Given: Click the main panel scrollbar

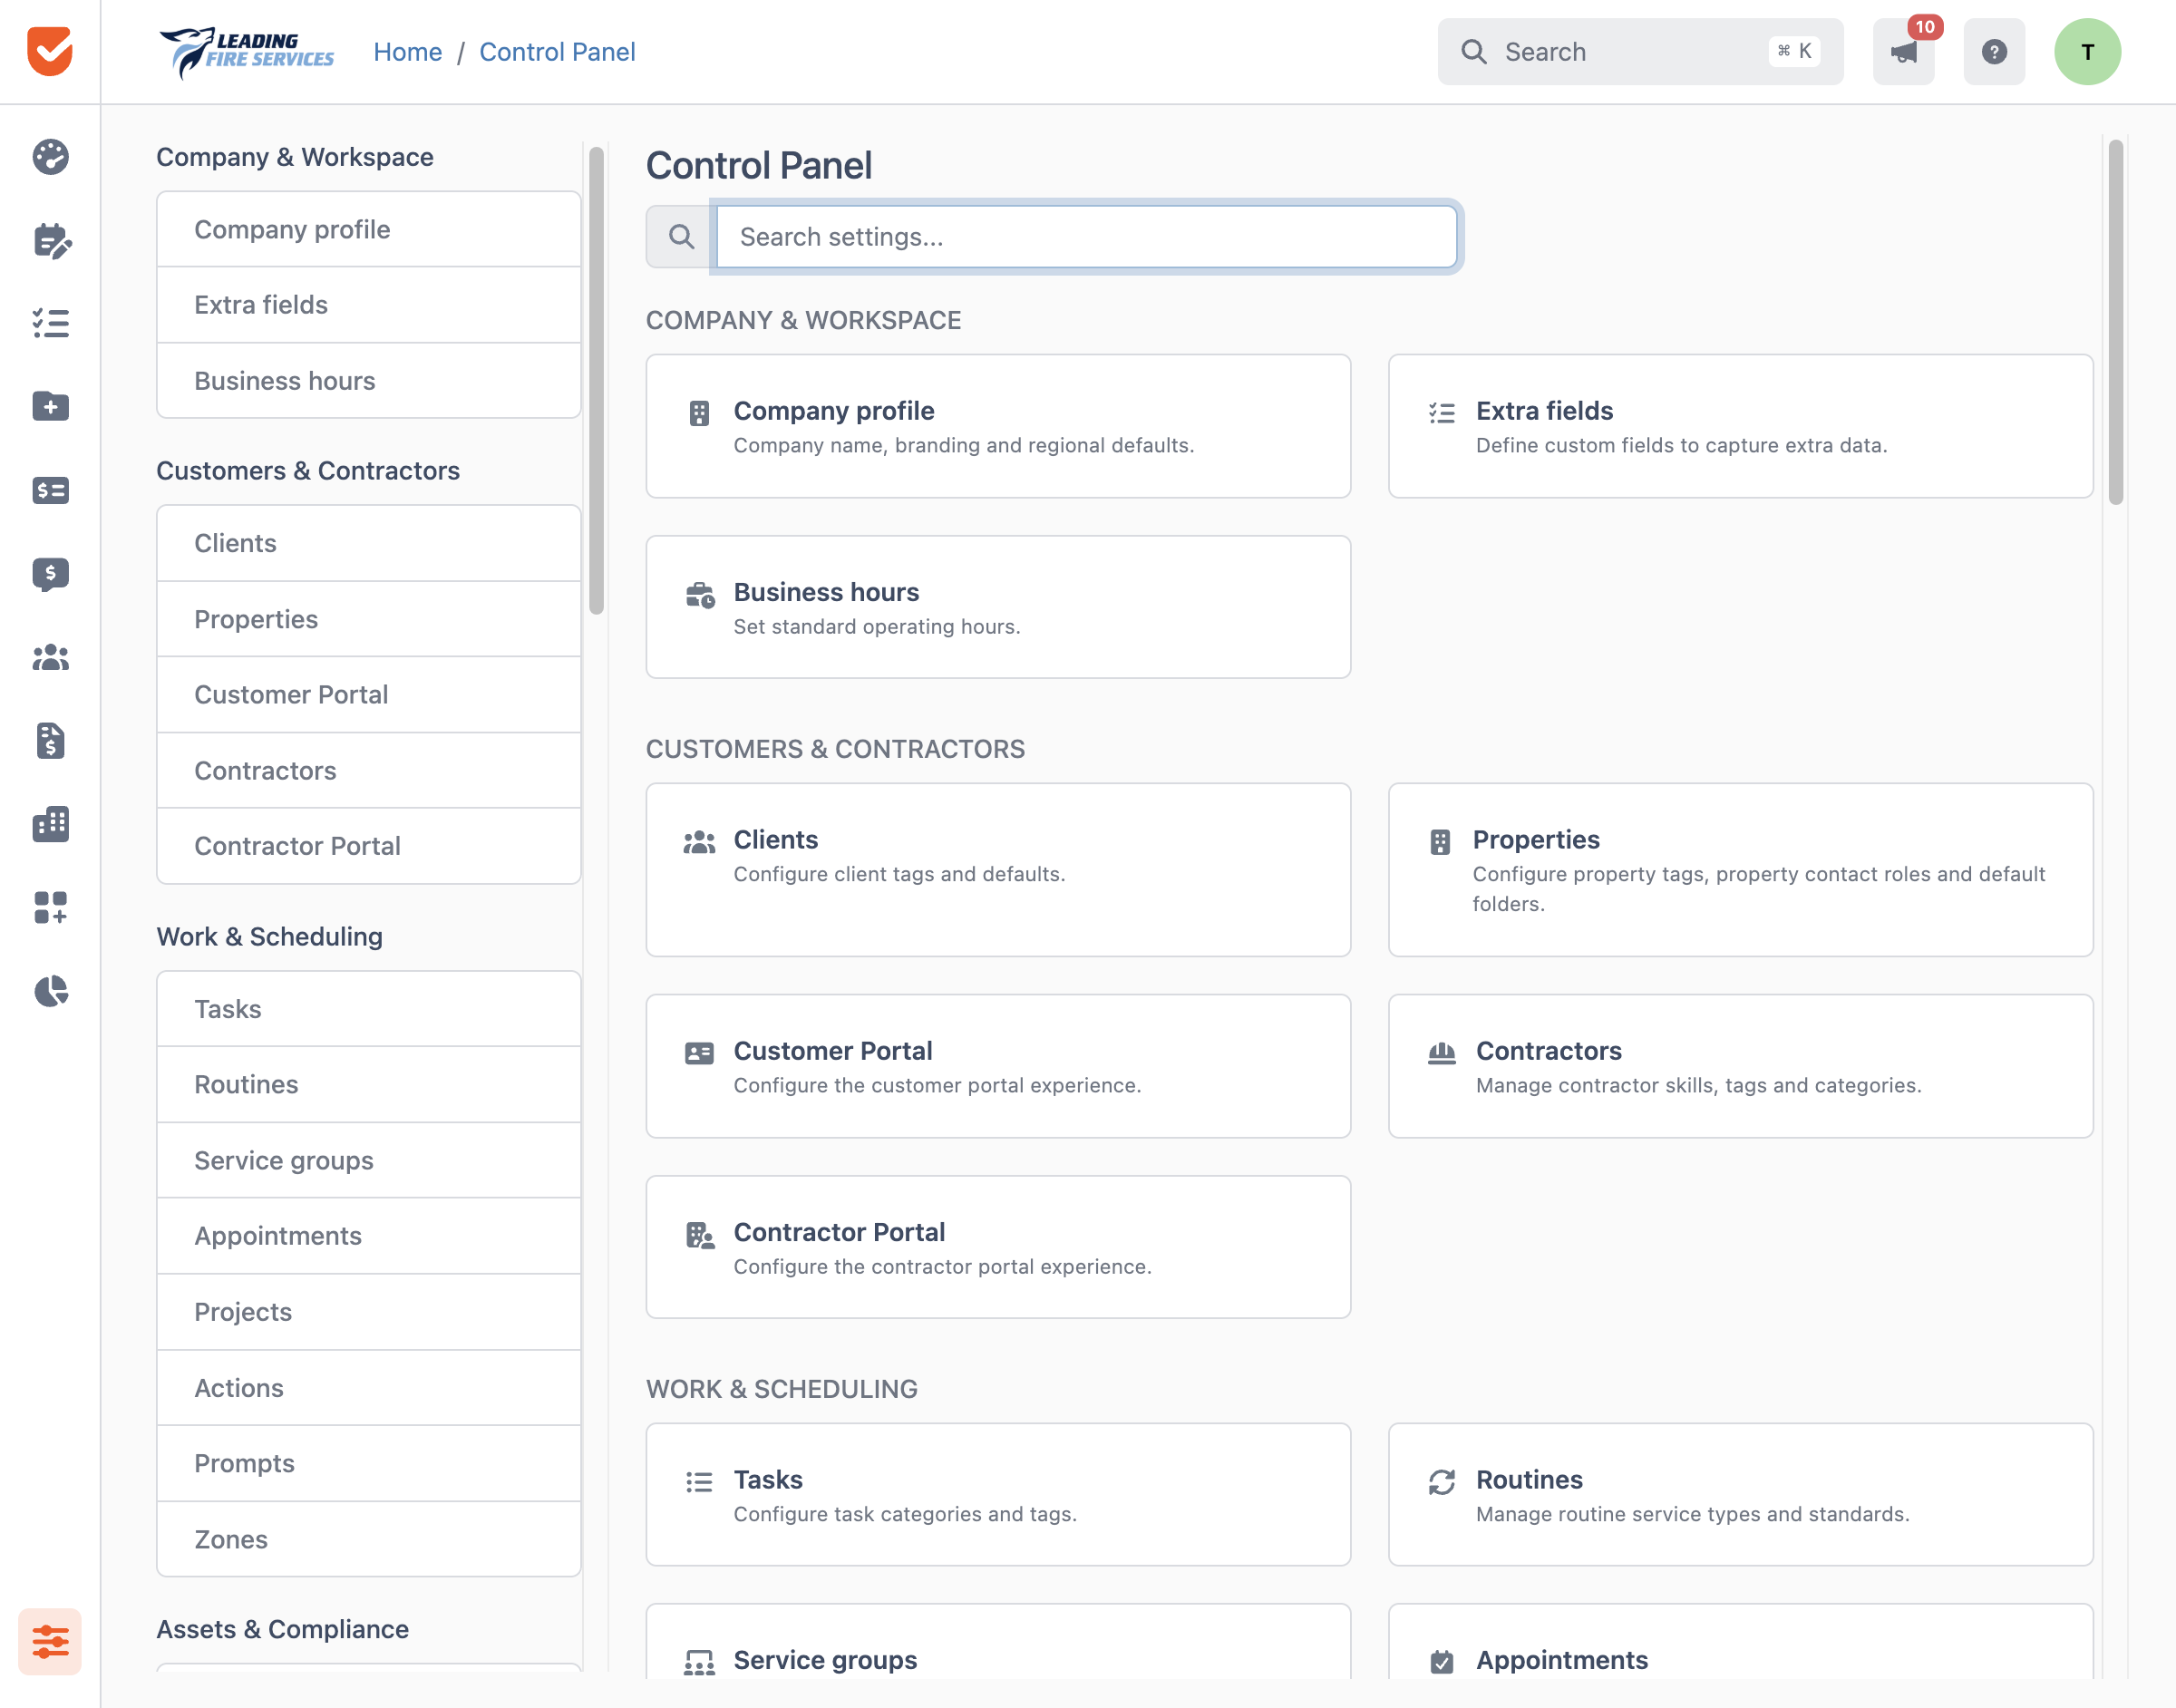Looking at the screenshot, I should 2115,322.
